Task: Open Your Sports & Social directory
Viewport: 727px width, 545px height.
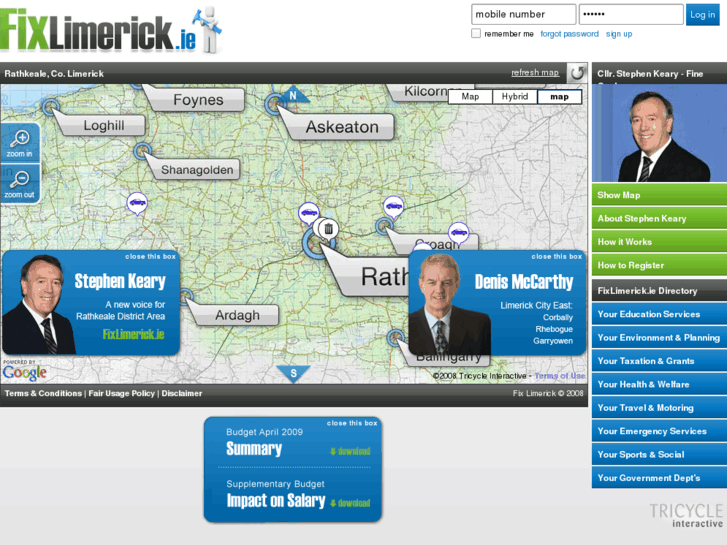Action: tap(659, 454)
